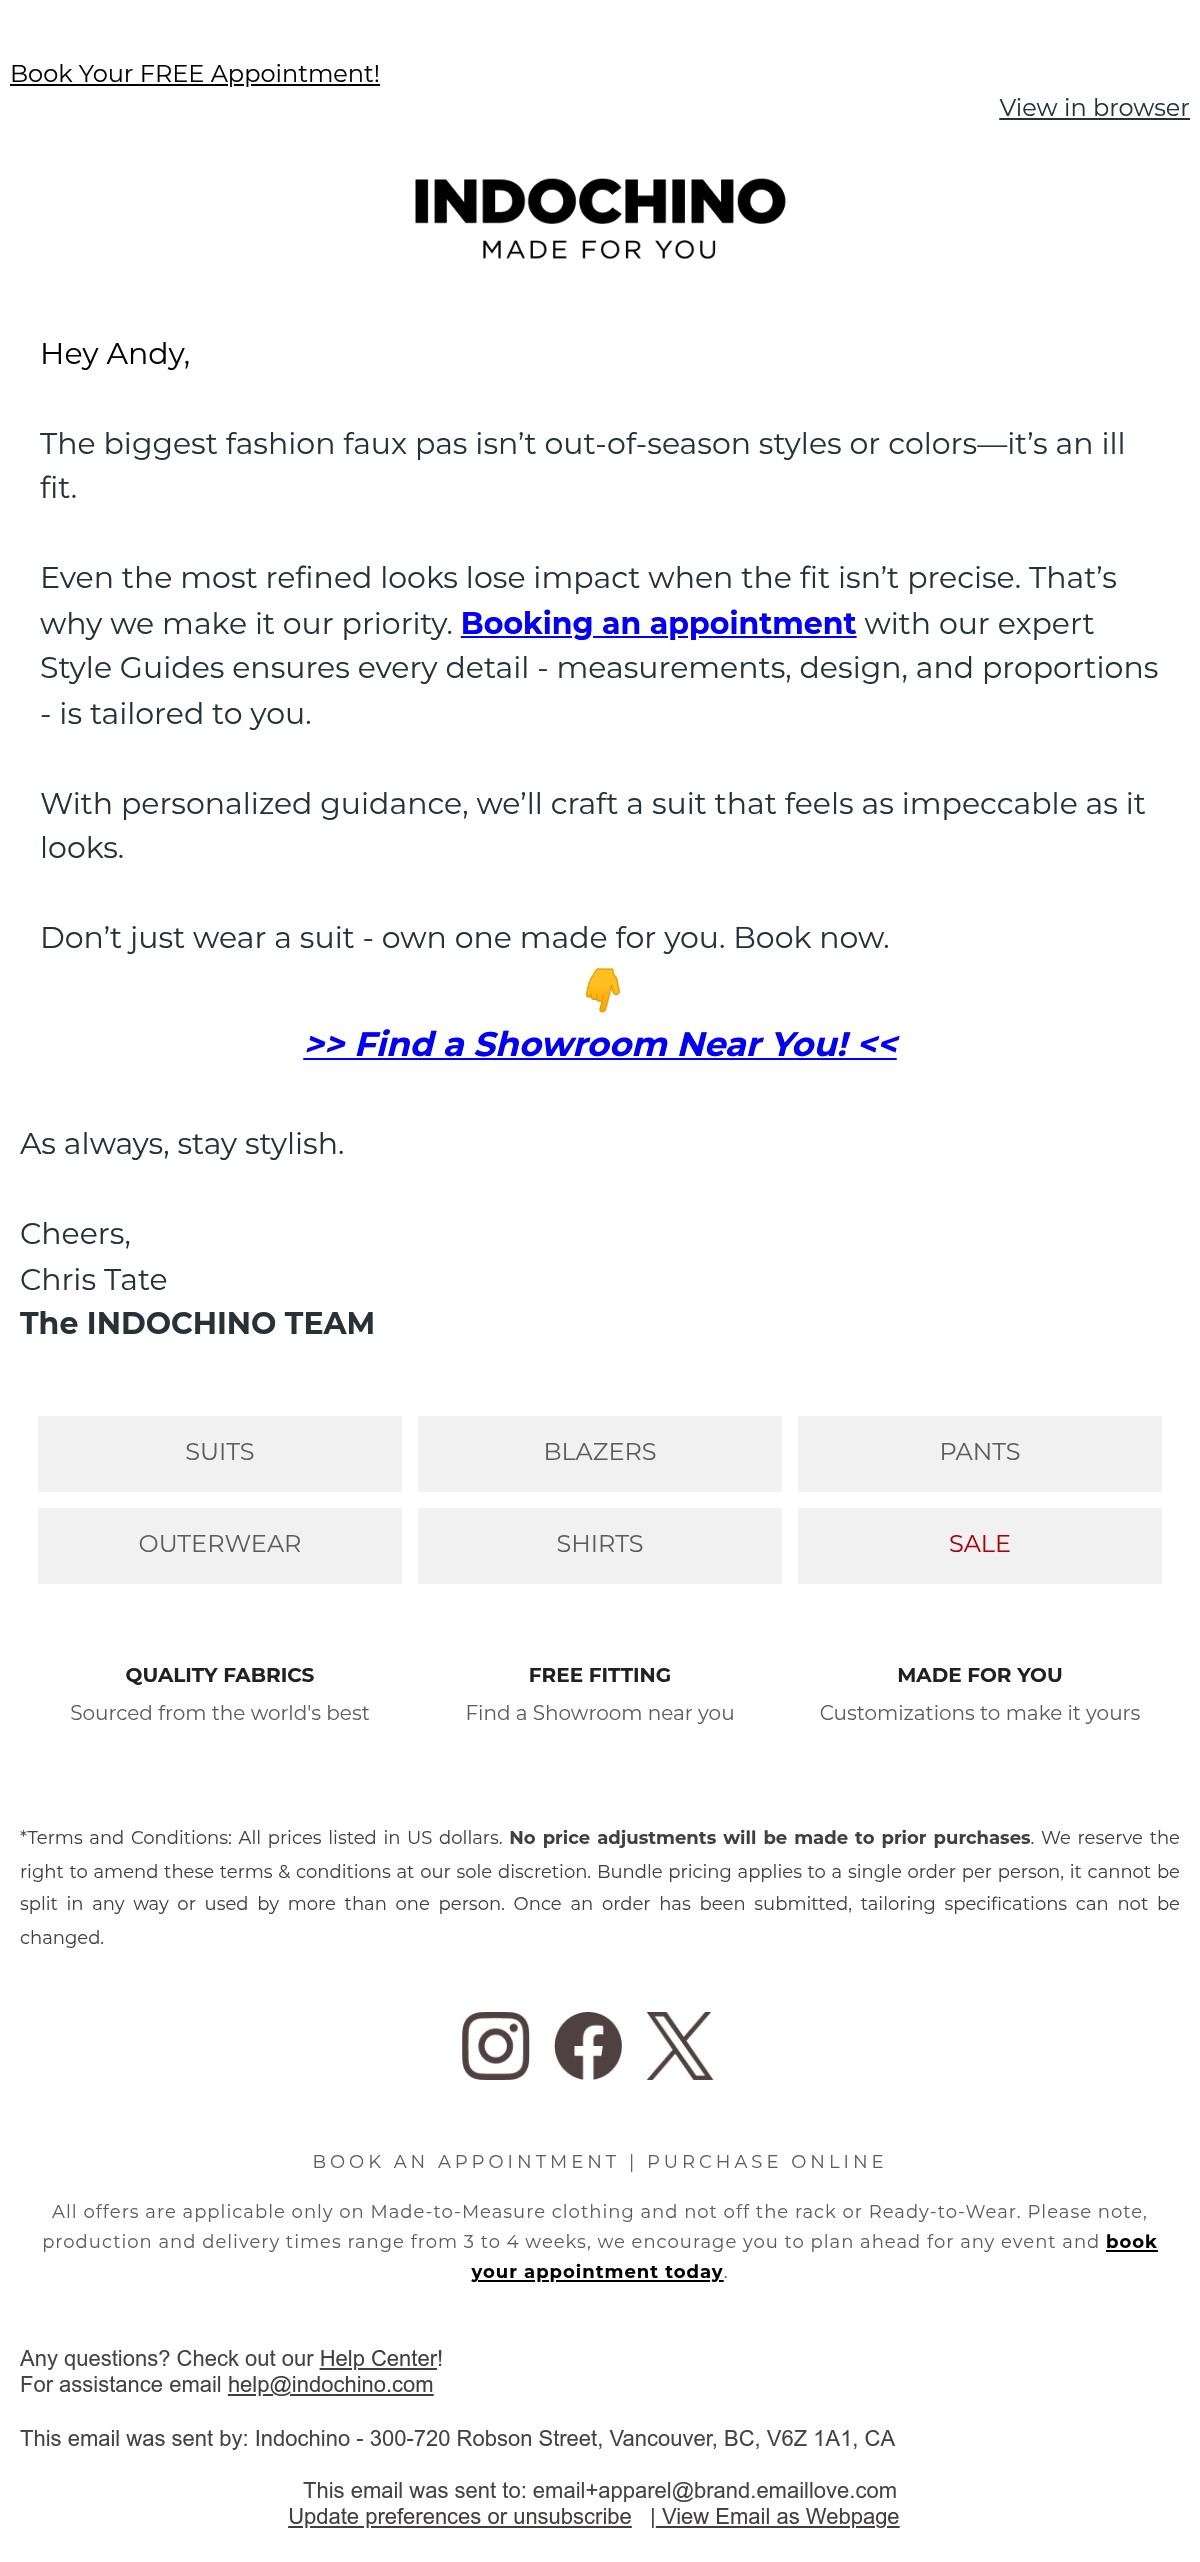This screenshot has height=2562, width=1200.
Task: Go to the OUTERWEAR category
Action: (x=220, y=1545)
